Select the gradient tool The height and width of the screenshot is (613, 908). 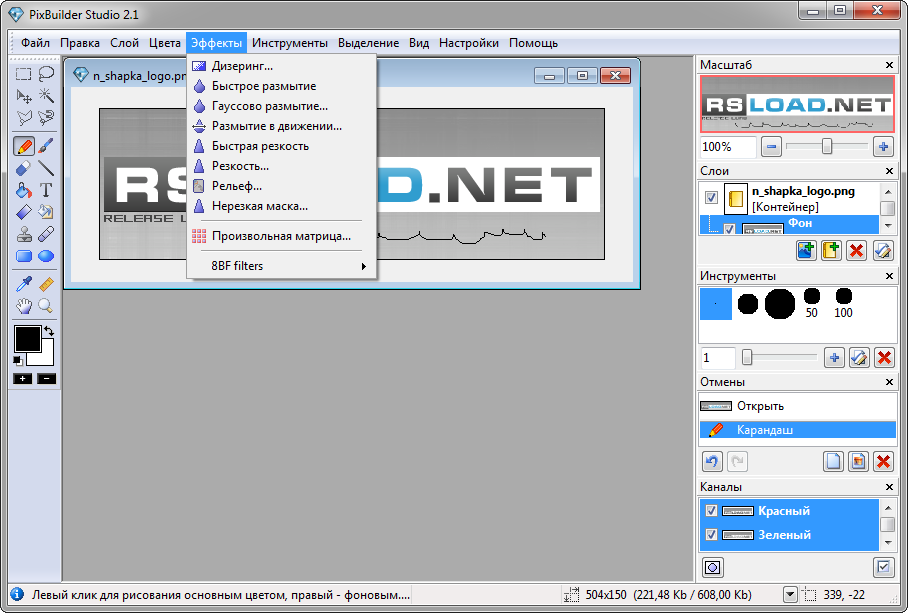click(x=24, y=212)
